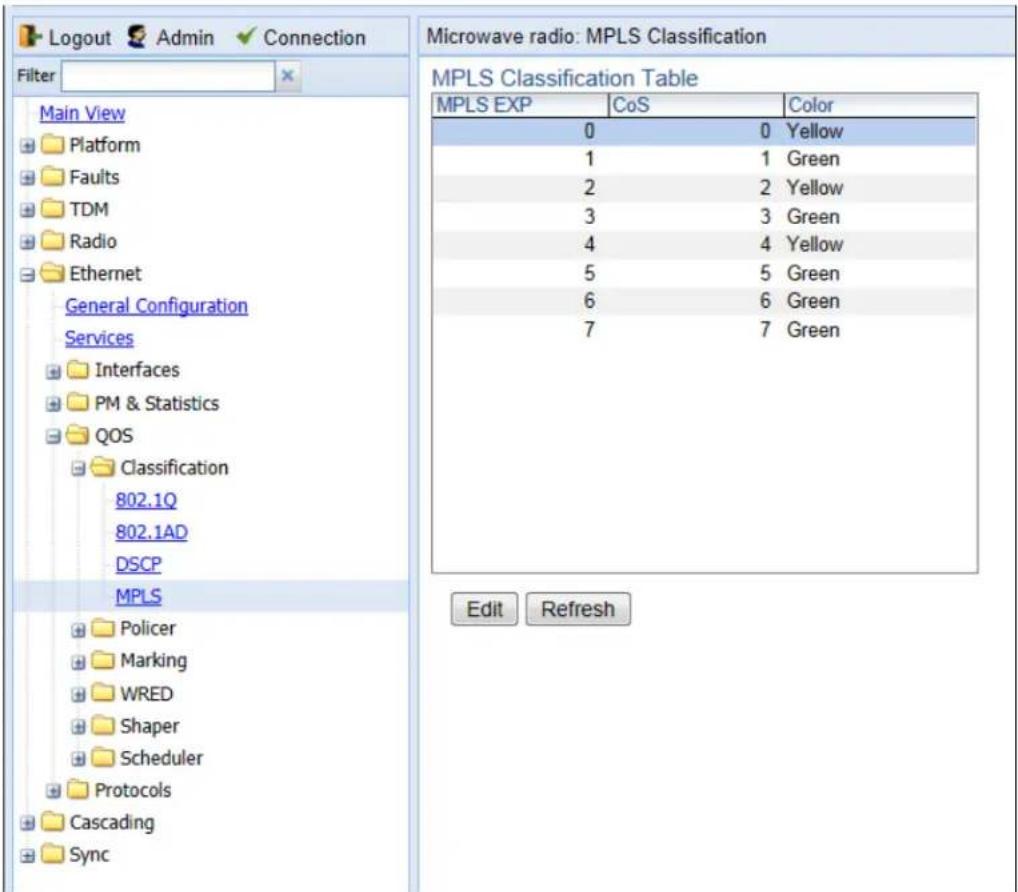
Task: Expand the Sync tree node
Action: [x=27, y=856]
